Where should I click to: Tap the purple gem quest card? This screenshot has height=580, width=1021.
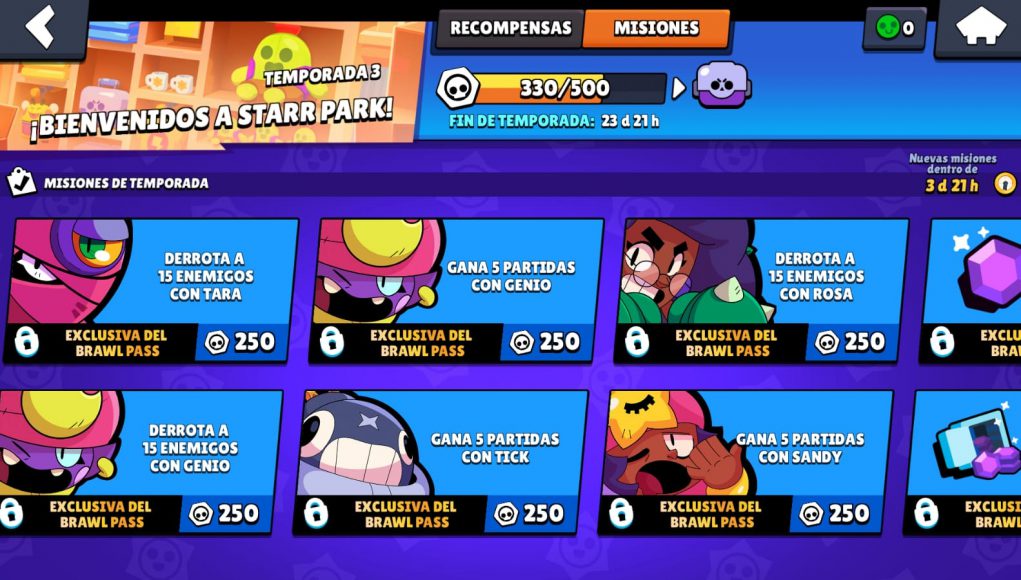pyautogui.click(x=970, y=290)
